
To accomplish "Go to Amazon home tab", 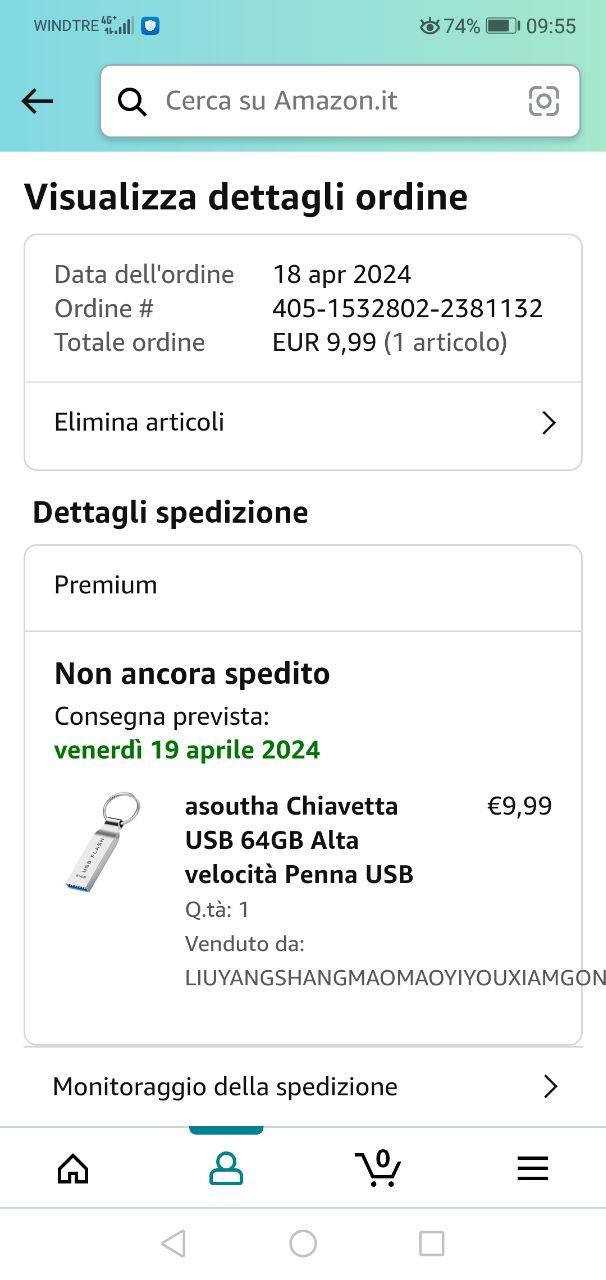I will point(73,1168).
